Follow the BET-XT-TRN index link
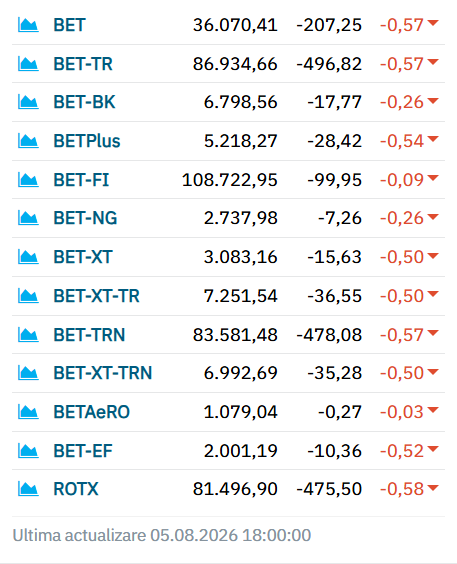The height and width of the screenshot is (564, 457). tap(103, 373)
